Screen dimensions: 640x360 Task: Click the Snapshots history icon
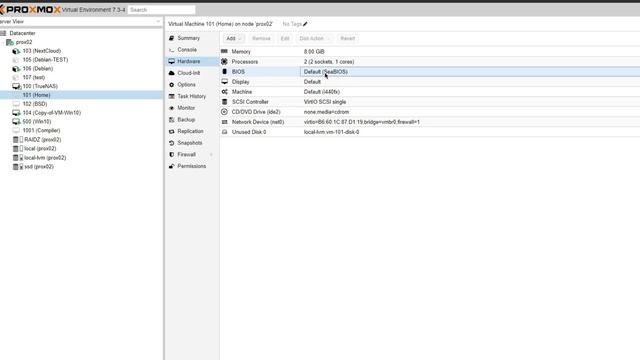pos(171,143)
